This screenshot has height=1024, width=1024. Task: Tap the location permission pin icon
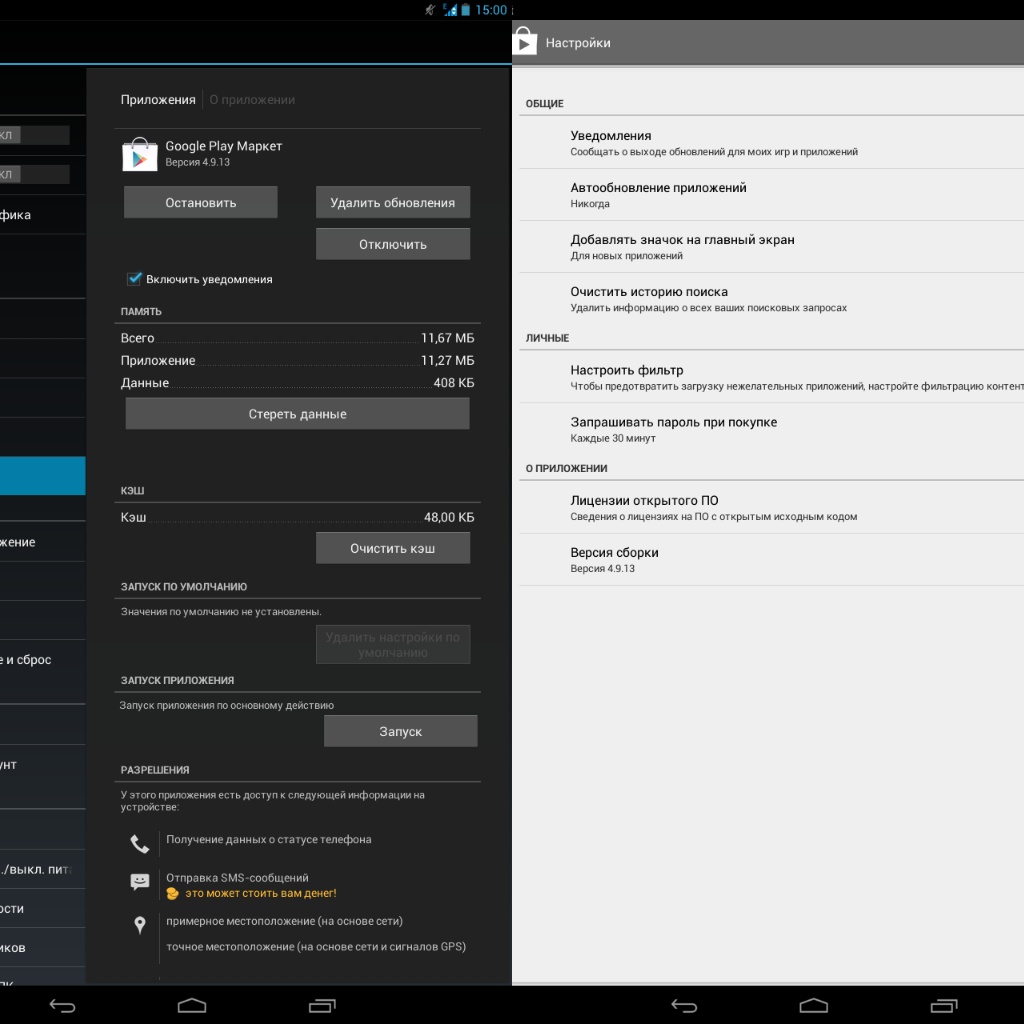click(x=140, y=925)
